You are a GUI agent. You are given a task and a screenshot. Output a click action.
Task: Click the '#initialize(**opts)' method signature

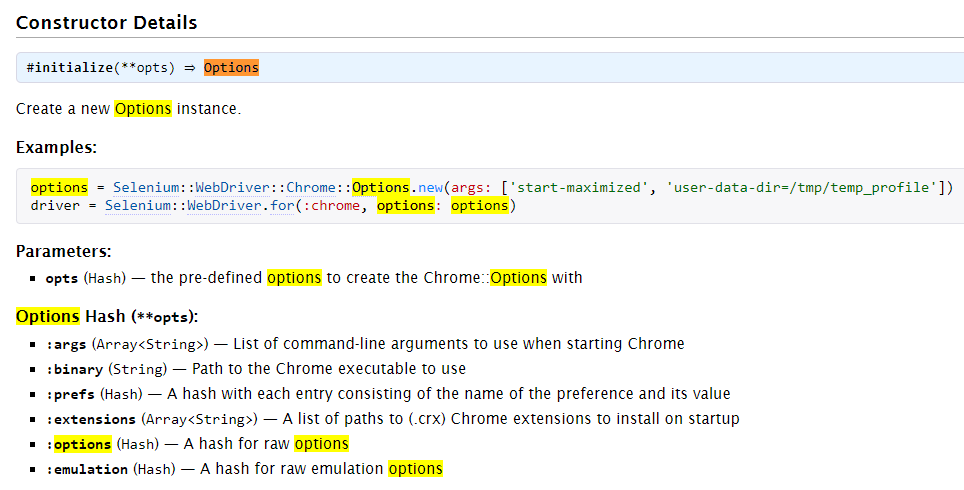100,68
